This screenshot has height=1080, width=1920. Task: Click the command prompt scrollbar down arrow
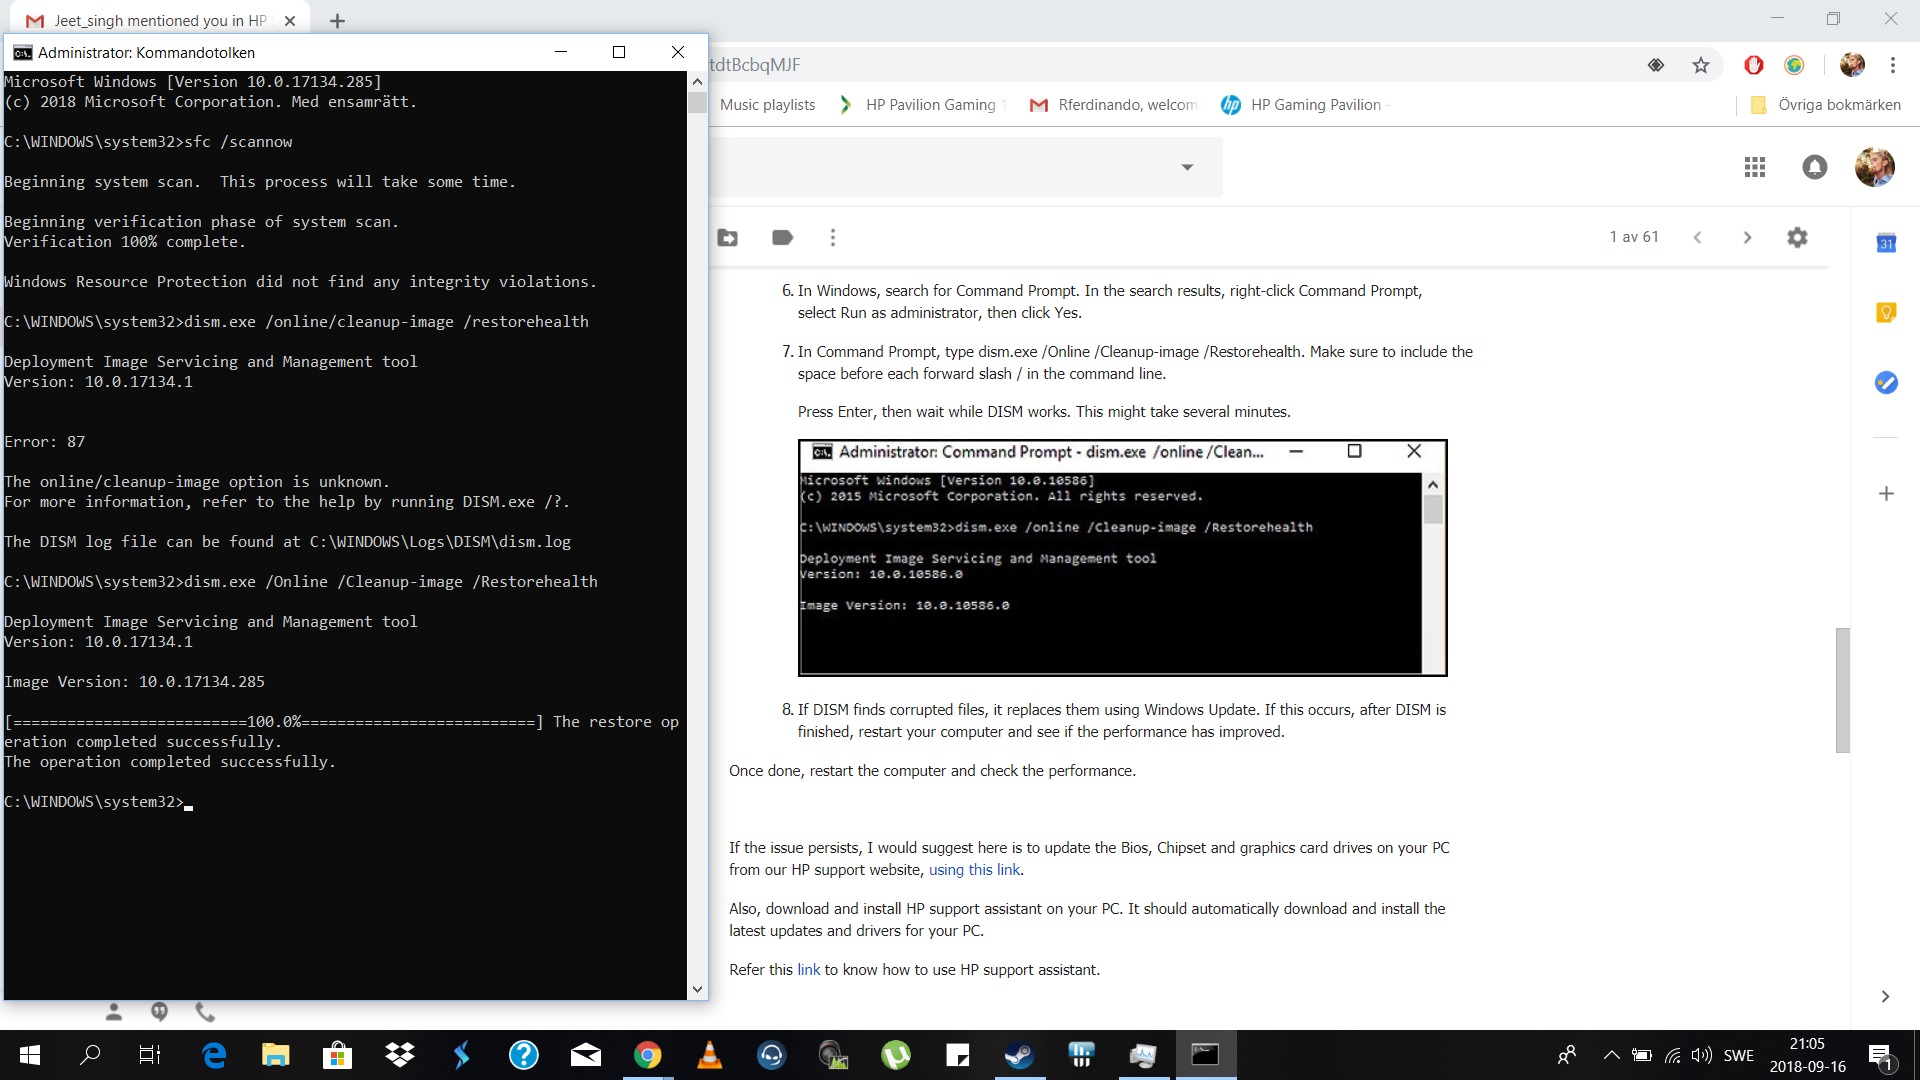pos(697,989)
